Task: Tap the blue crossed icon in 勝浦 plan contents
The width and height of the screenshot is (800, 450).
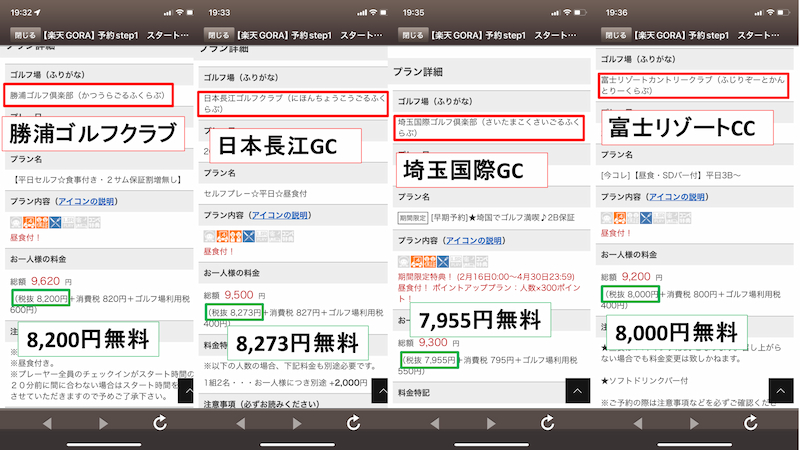Action: (55, 222)
